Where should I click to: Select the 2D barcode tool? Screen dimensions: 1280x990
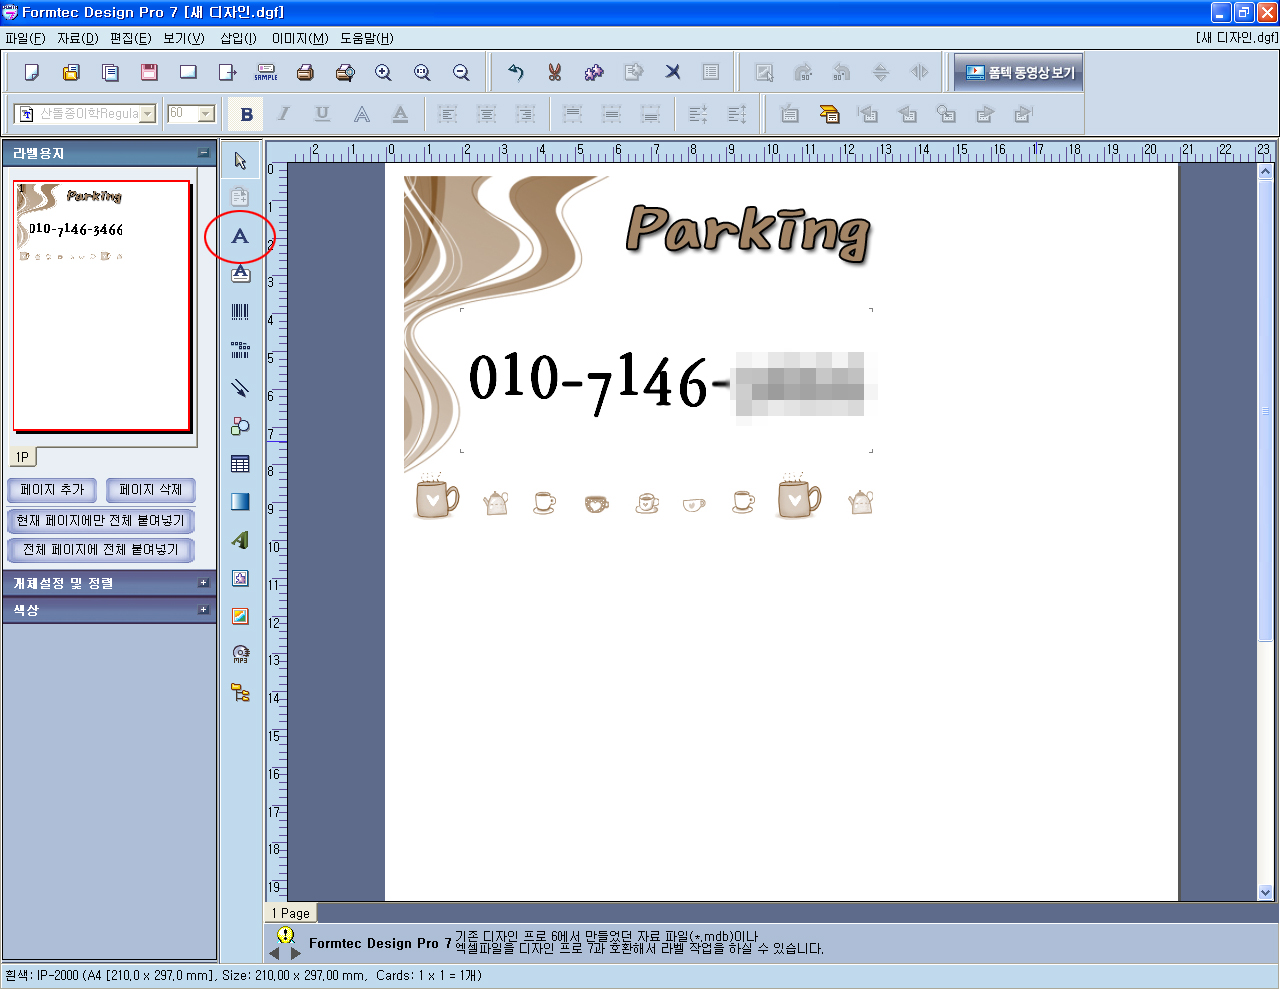tap(240, 350)
